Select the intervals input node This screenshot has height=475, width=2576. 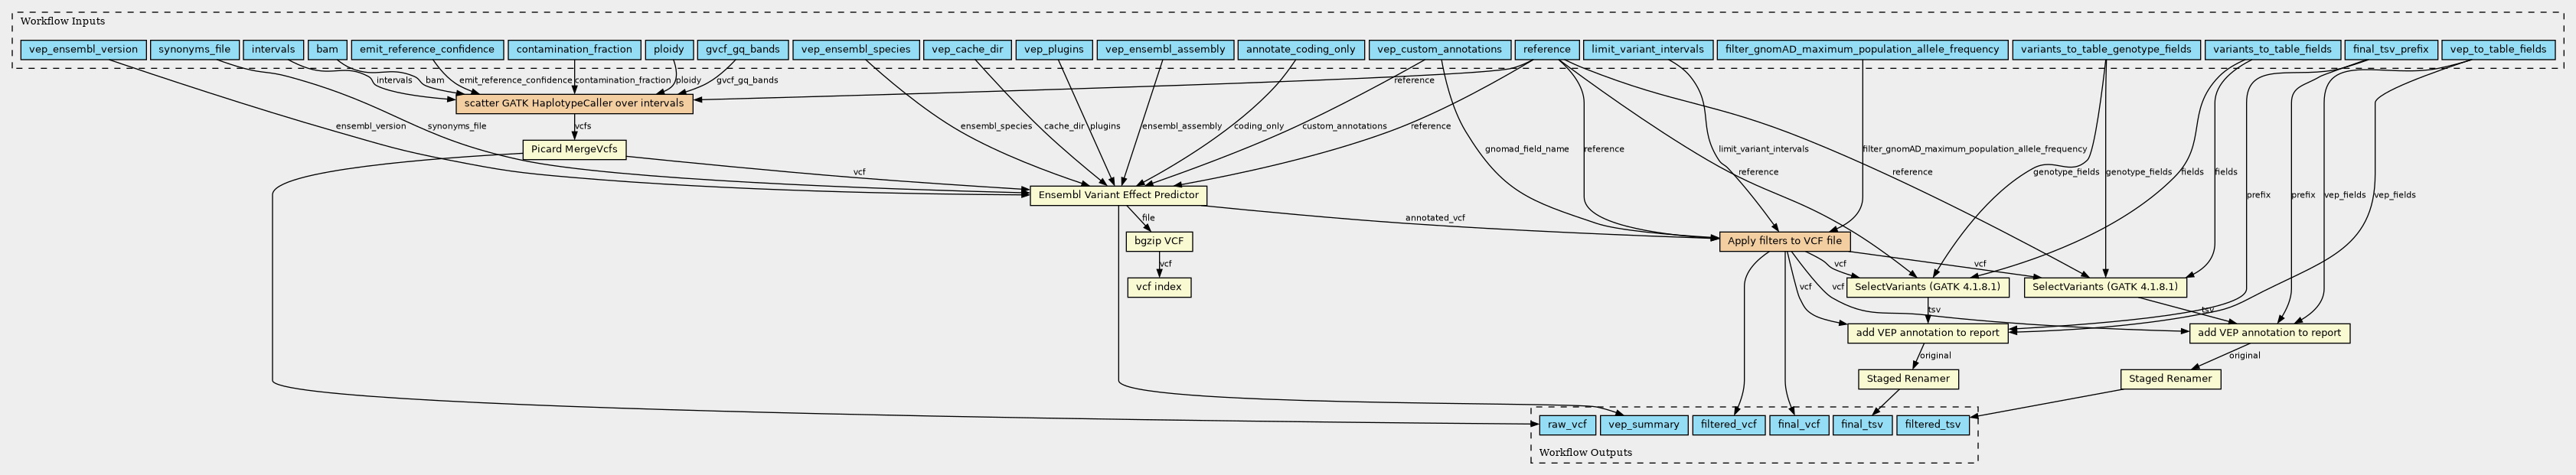pos(273,50)
